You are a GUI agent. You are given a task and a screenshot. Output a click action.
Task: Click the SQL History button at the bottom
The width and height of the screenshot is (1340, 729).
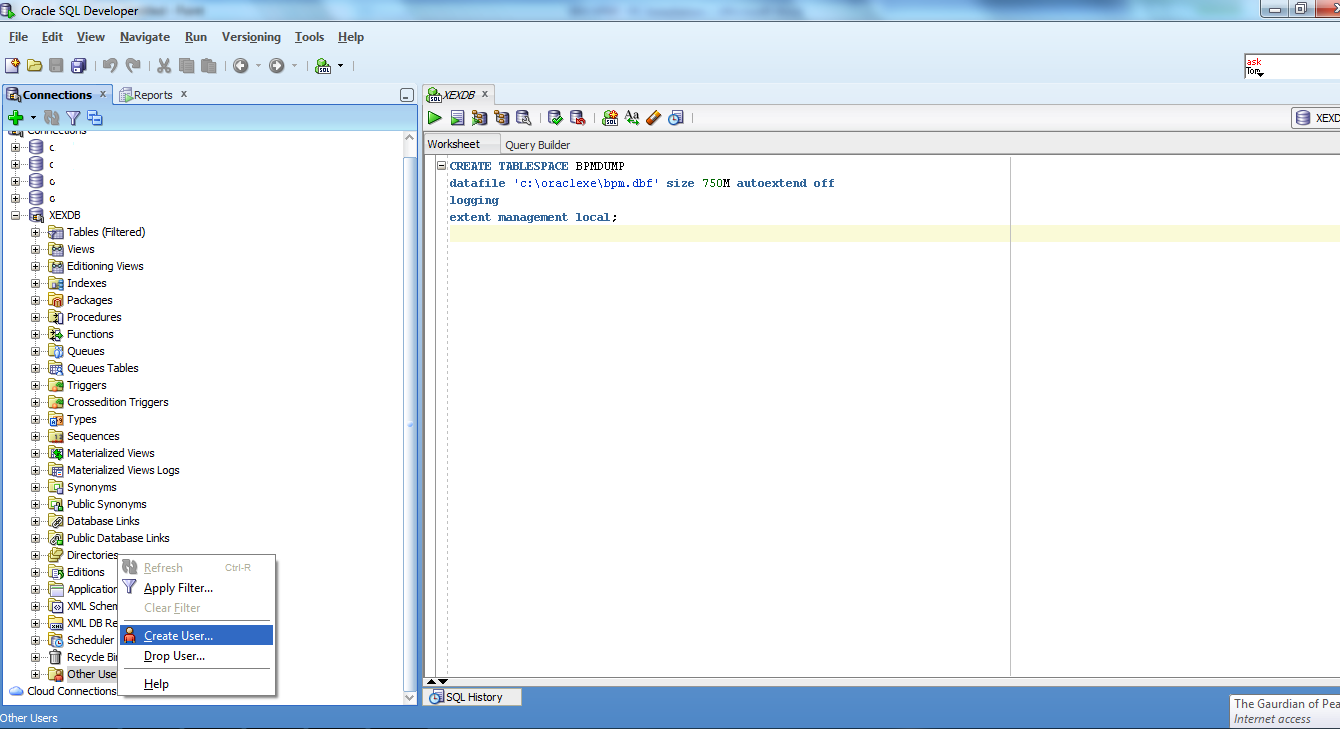[x=472, y=696]
